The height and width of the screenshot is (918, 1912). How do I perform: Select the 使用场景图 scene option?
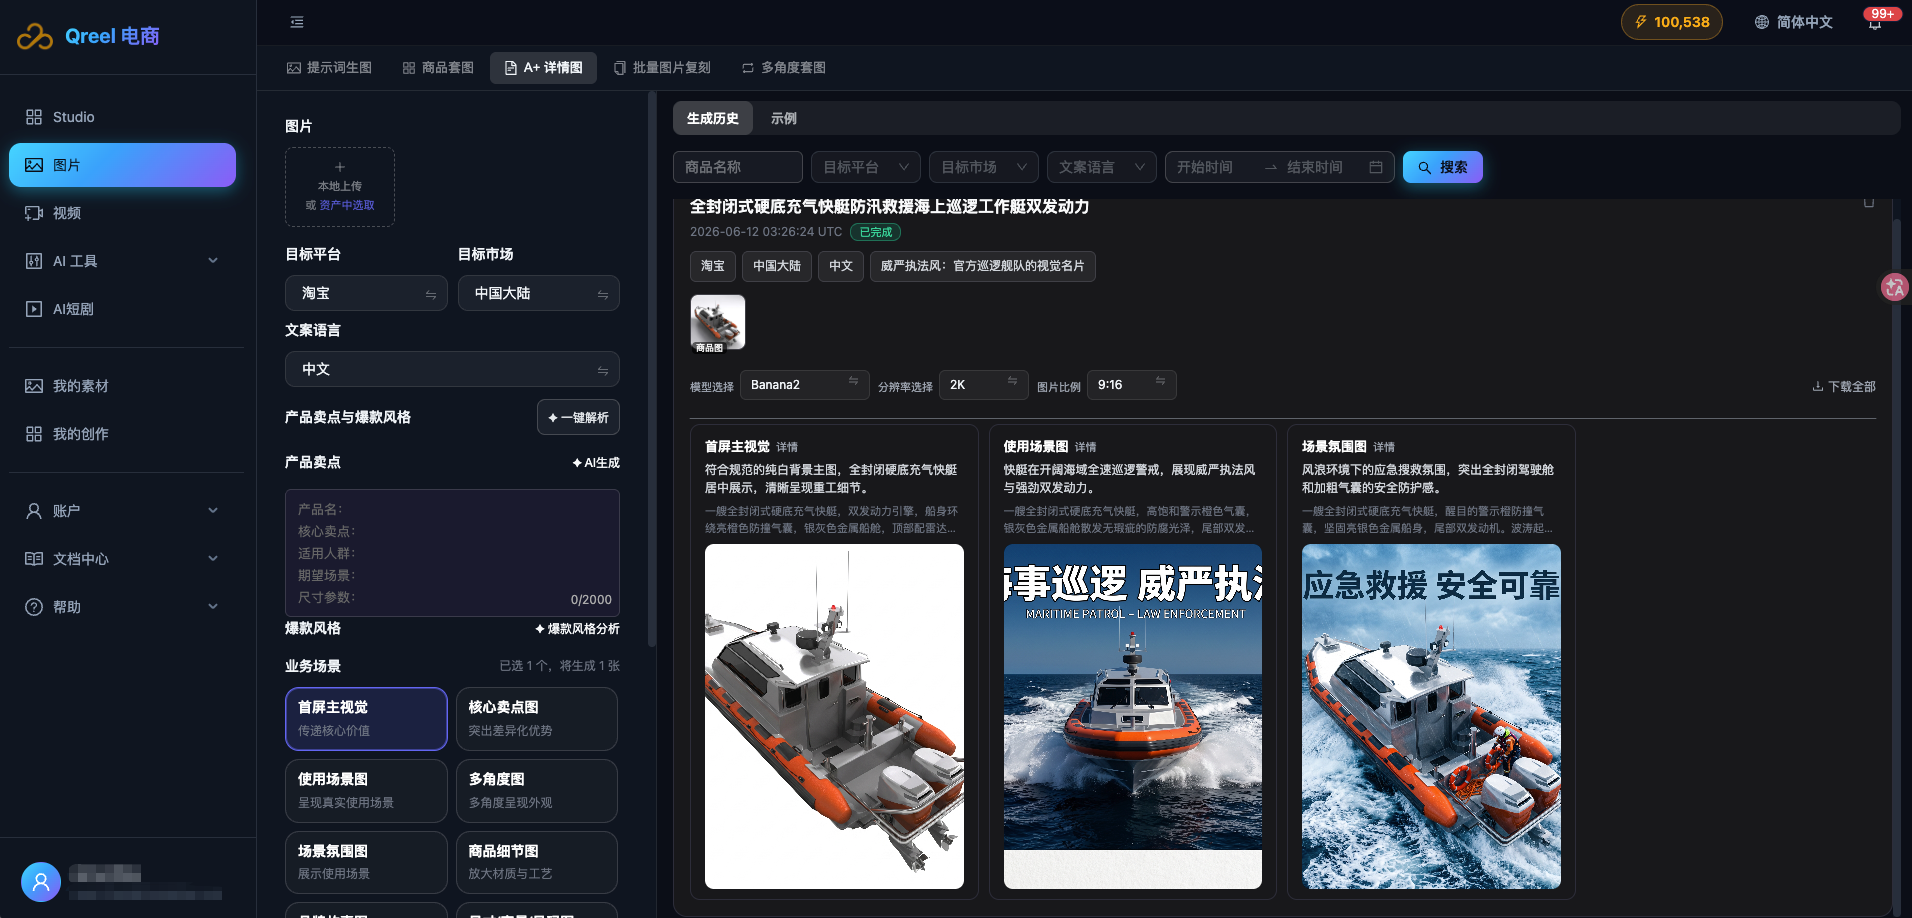[x=366, y=791]
